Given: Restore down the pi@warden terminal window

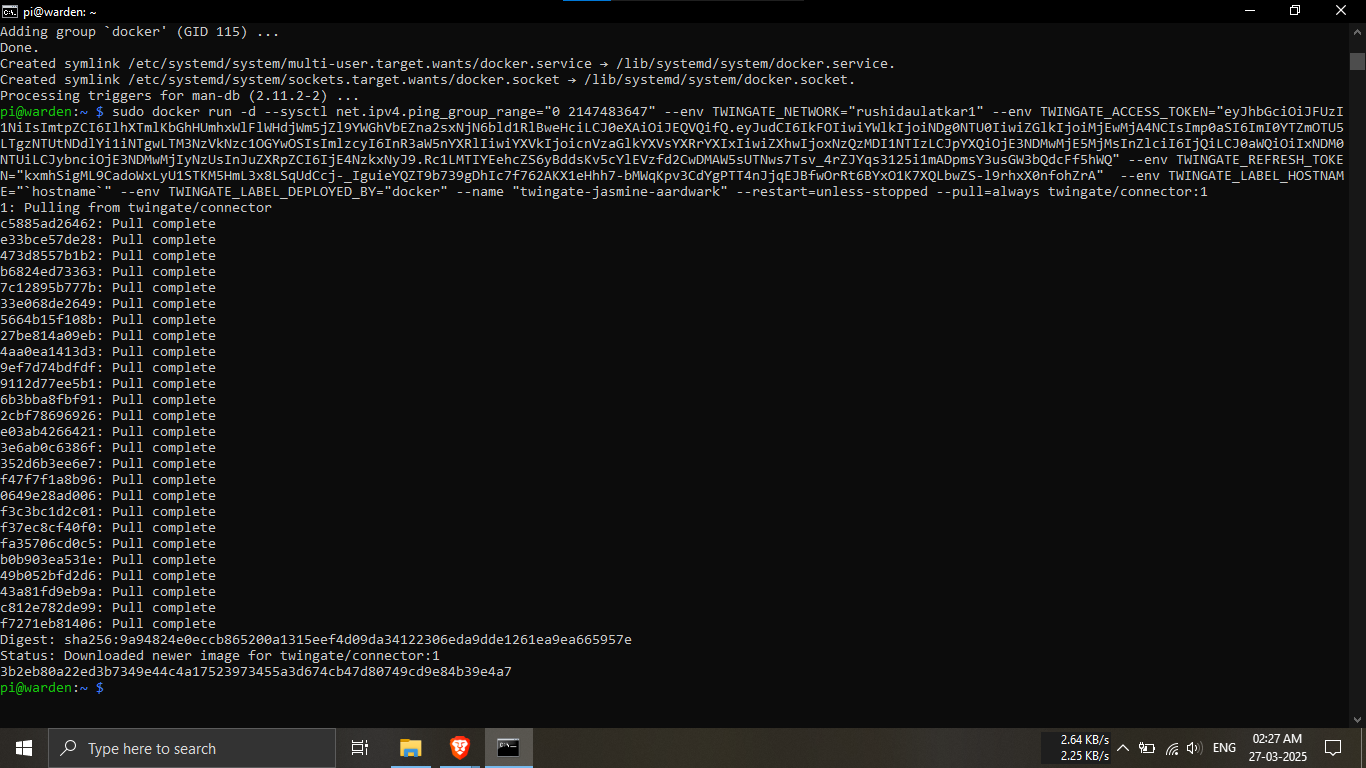Looking at the screenshot, I should [1295, 11].
